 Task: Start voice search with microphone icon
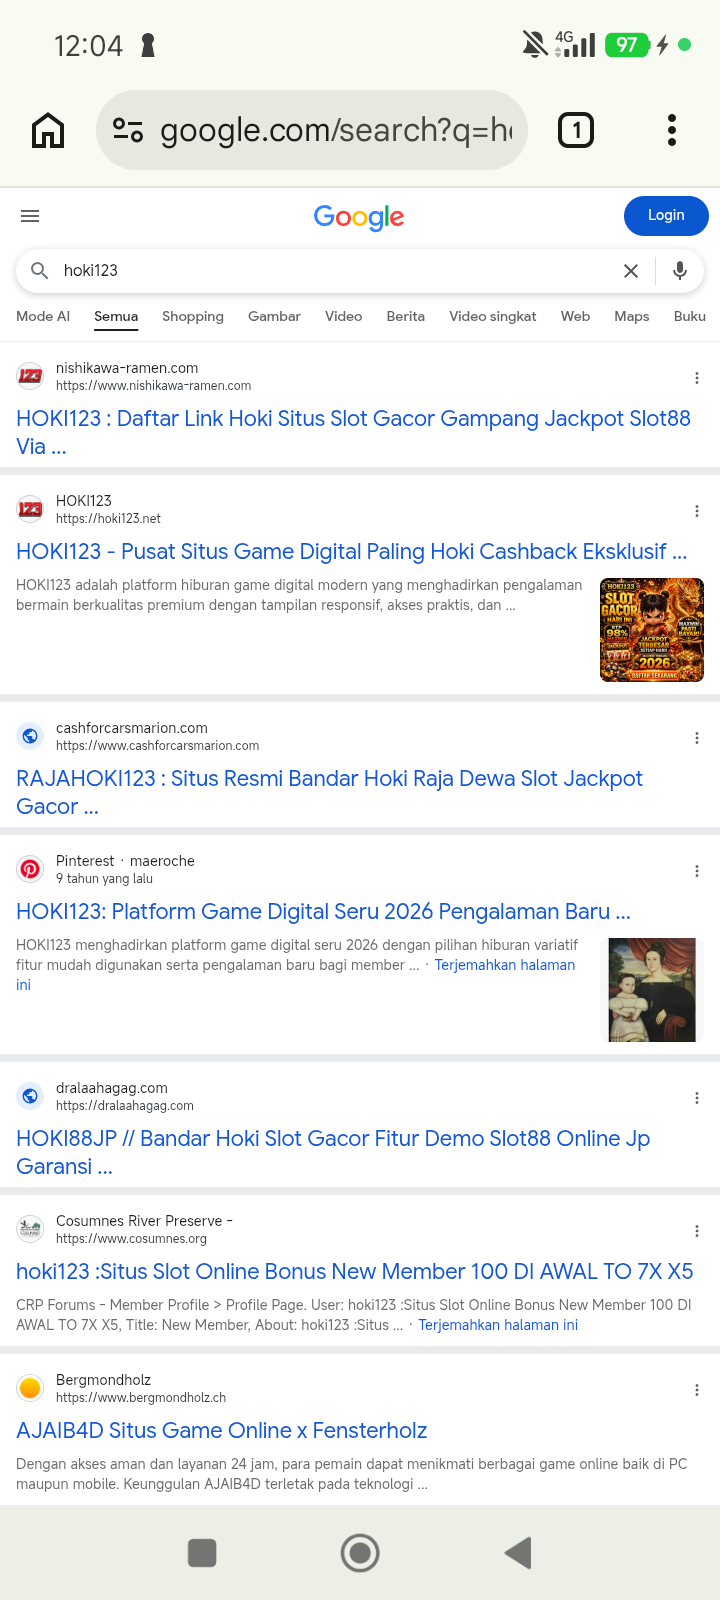coord(680,271)
